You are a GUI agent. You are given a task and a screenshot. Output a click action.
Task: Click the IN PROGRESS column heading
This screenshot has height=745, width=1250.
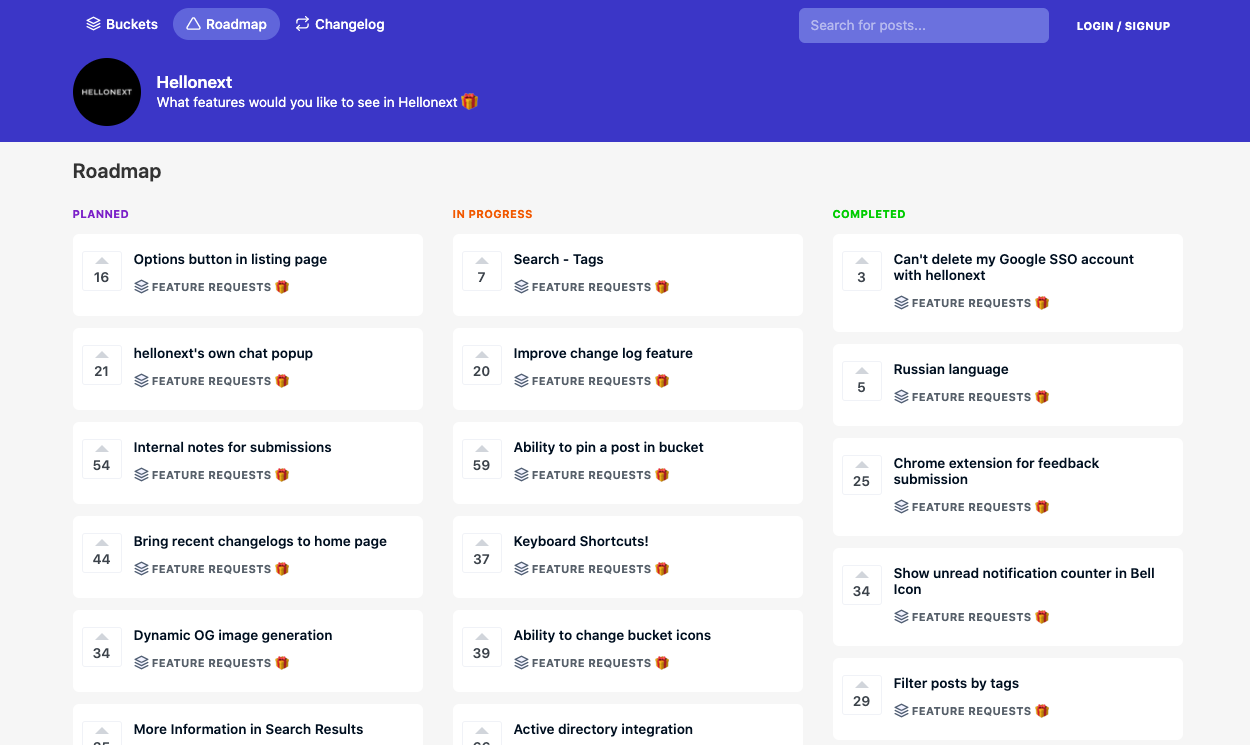coord(492,214)
